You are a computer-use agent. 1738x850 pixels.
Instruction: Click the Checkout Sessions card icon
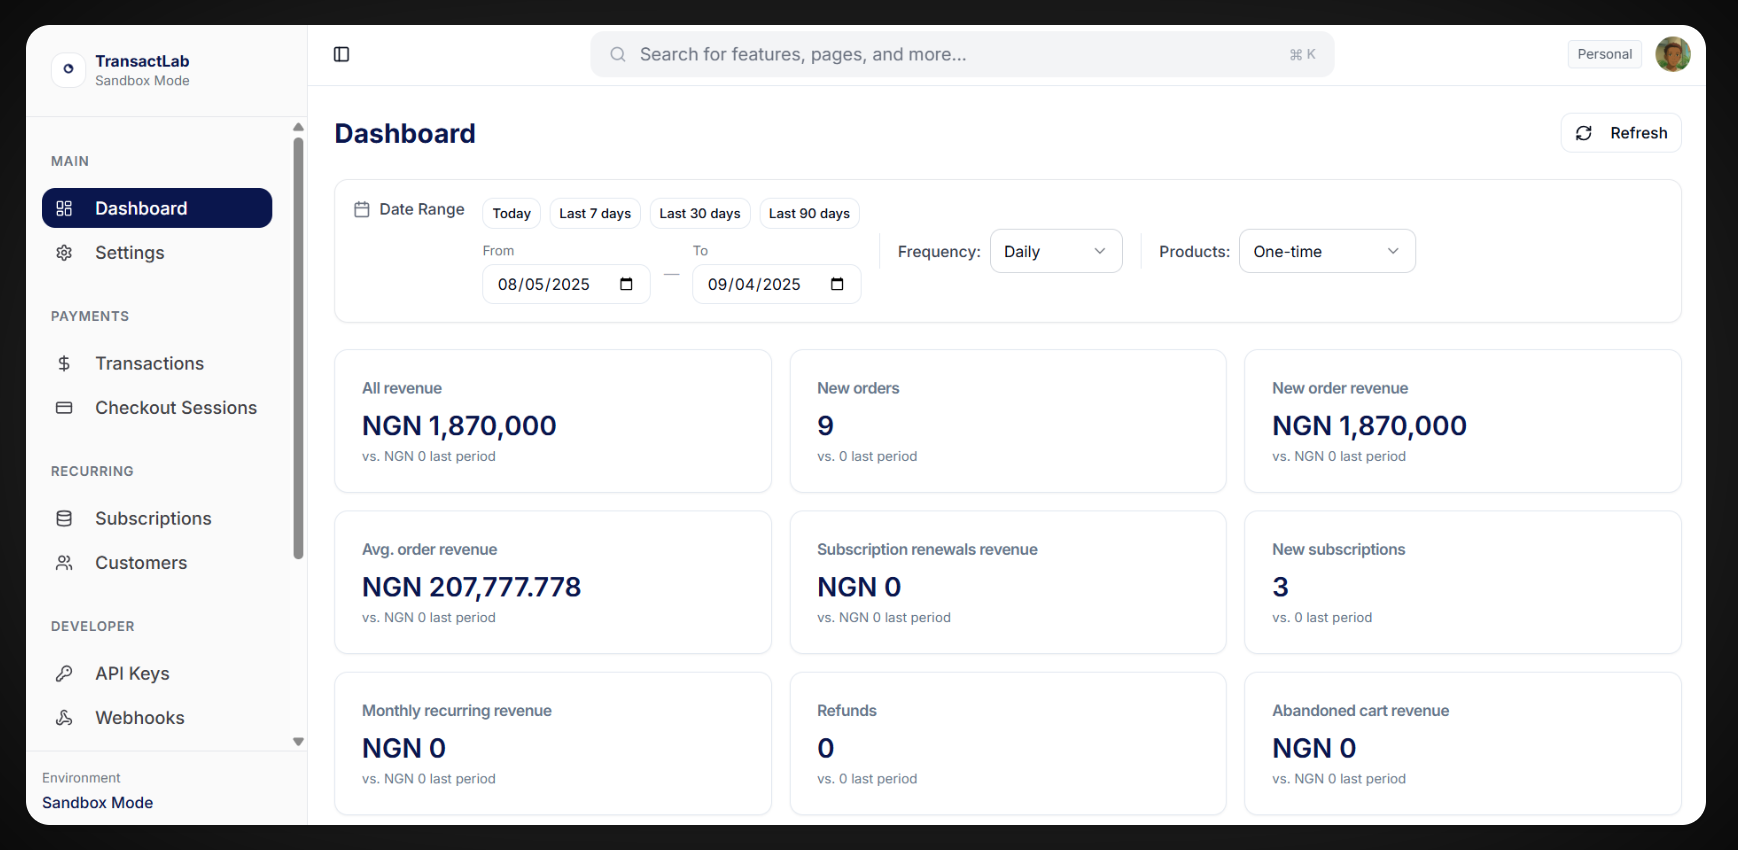click(x=64, y=408)
